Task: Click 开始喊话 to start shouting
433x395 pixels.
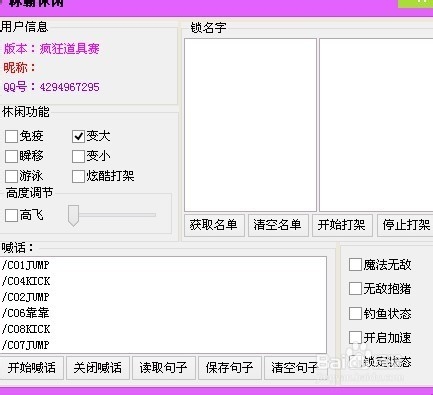Action: (x=32, y=368)
